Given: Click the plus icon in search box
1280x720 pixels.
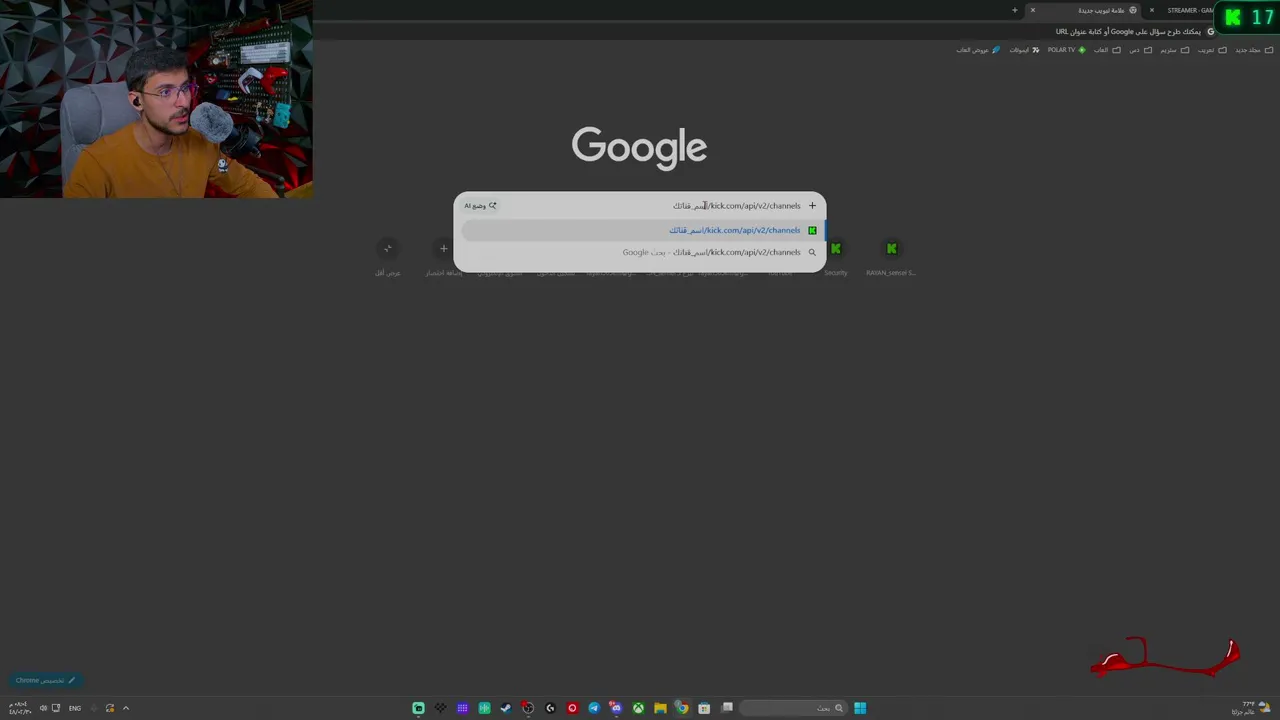Looking at the screenshot, I should (x=812, y=206).
